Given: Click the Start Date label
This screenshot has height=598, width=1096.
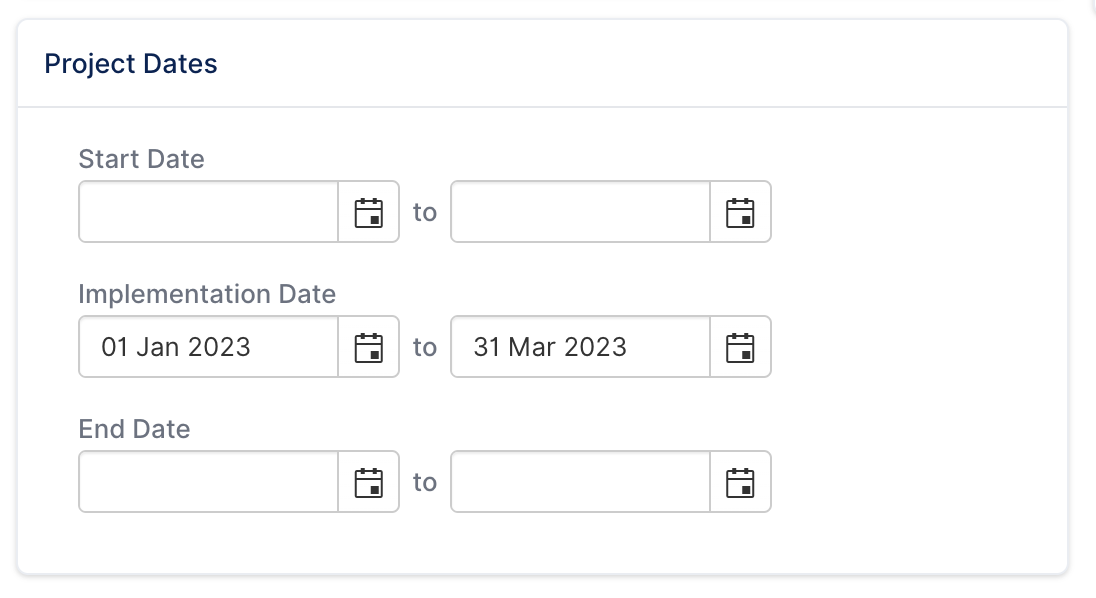Looking at the screenshot, I should (141, 159).
